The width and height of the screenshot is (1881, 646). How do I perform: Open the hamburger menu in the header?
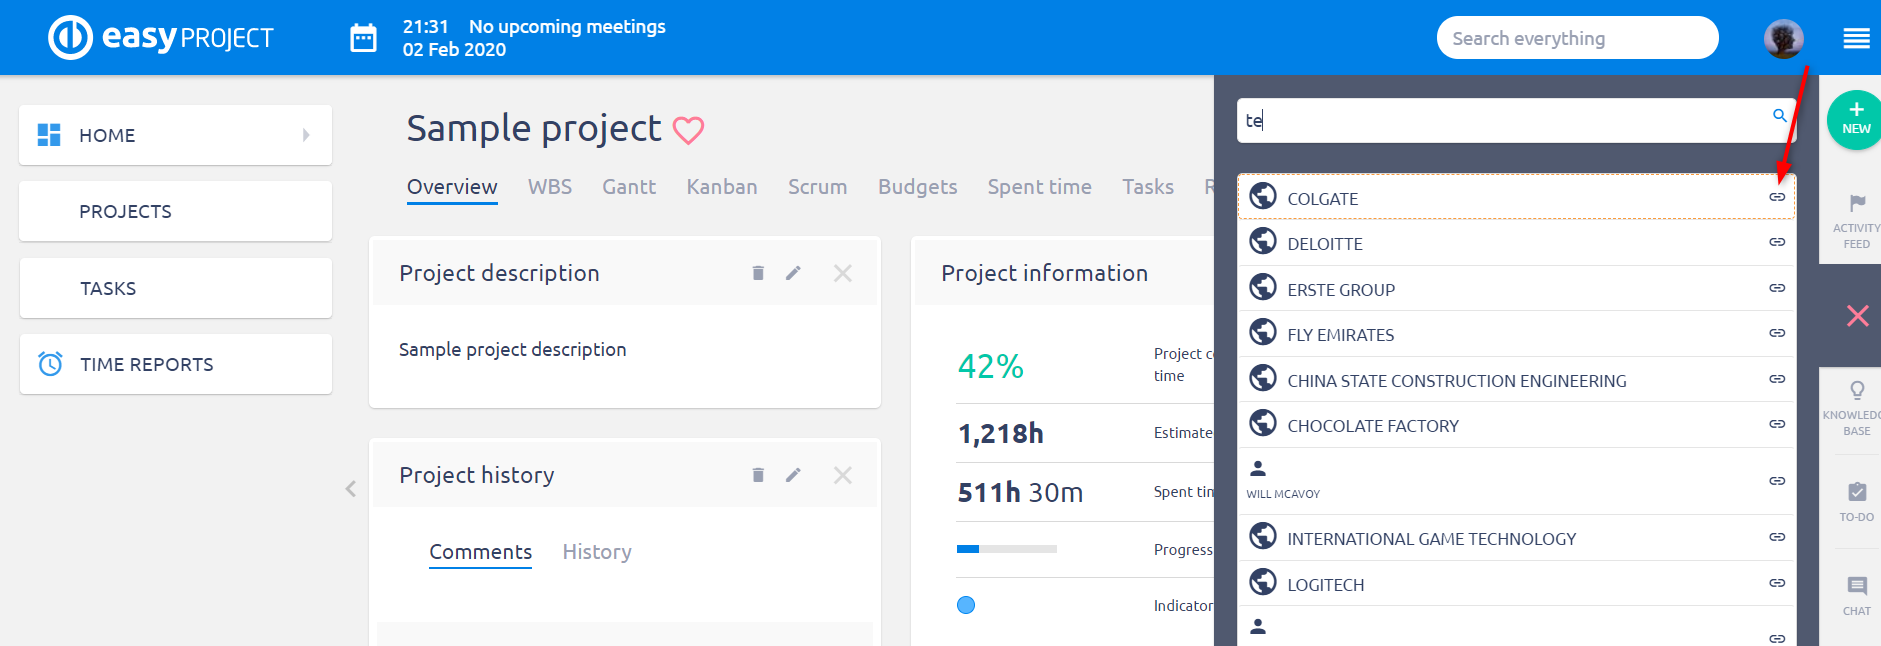1856,38
